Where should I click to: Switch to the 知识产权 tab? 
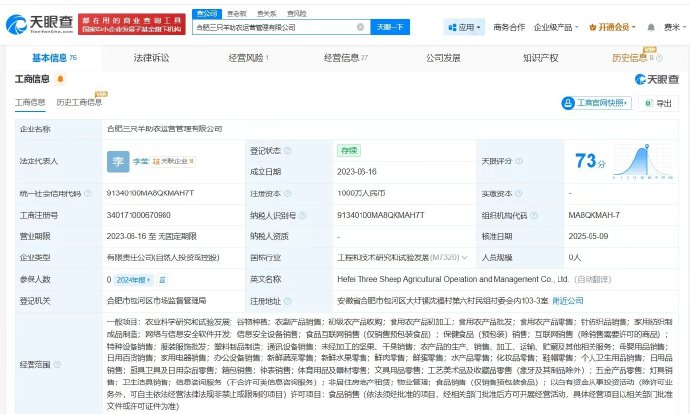pos(540,58)
